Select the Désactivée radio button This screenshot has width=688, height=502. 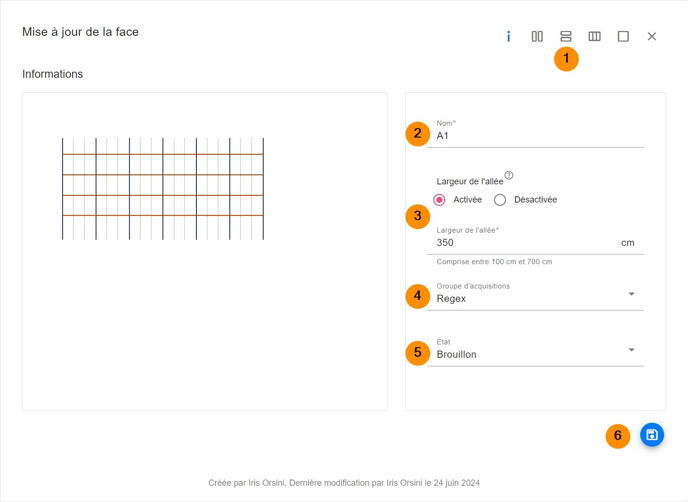[500, 200]
